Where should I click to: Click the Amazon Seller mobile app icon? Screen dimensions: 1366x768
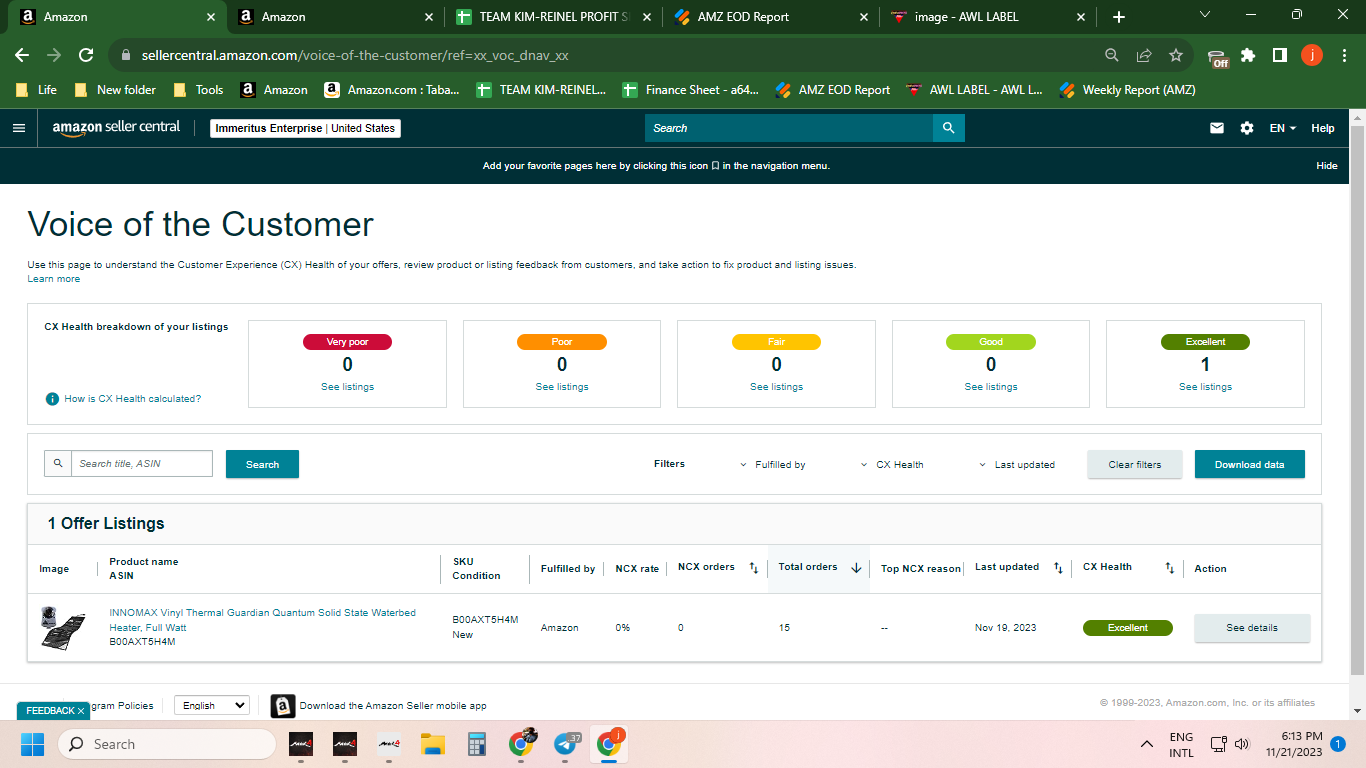(x=283, y=706)
